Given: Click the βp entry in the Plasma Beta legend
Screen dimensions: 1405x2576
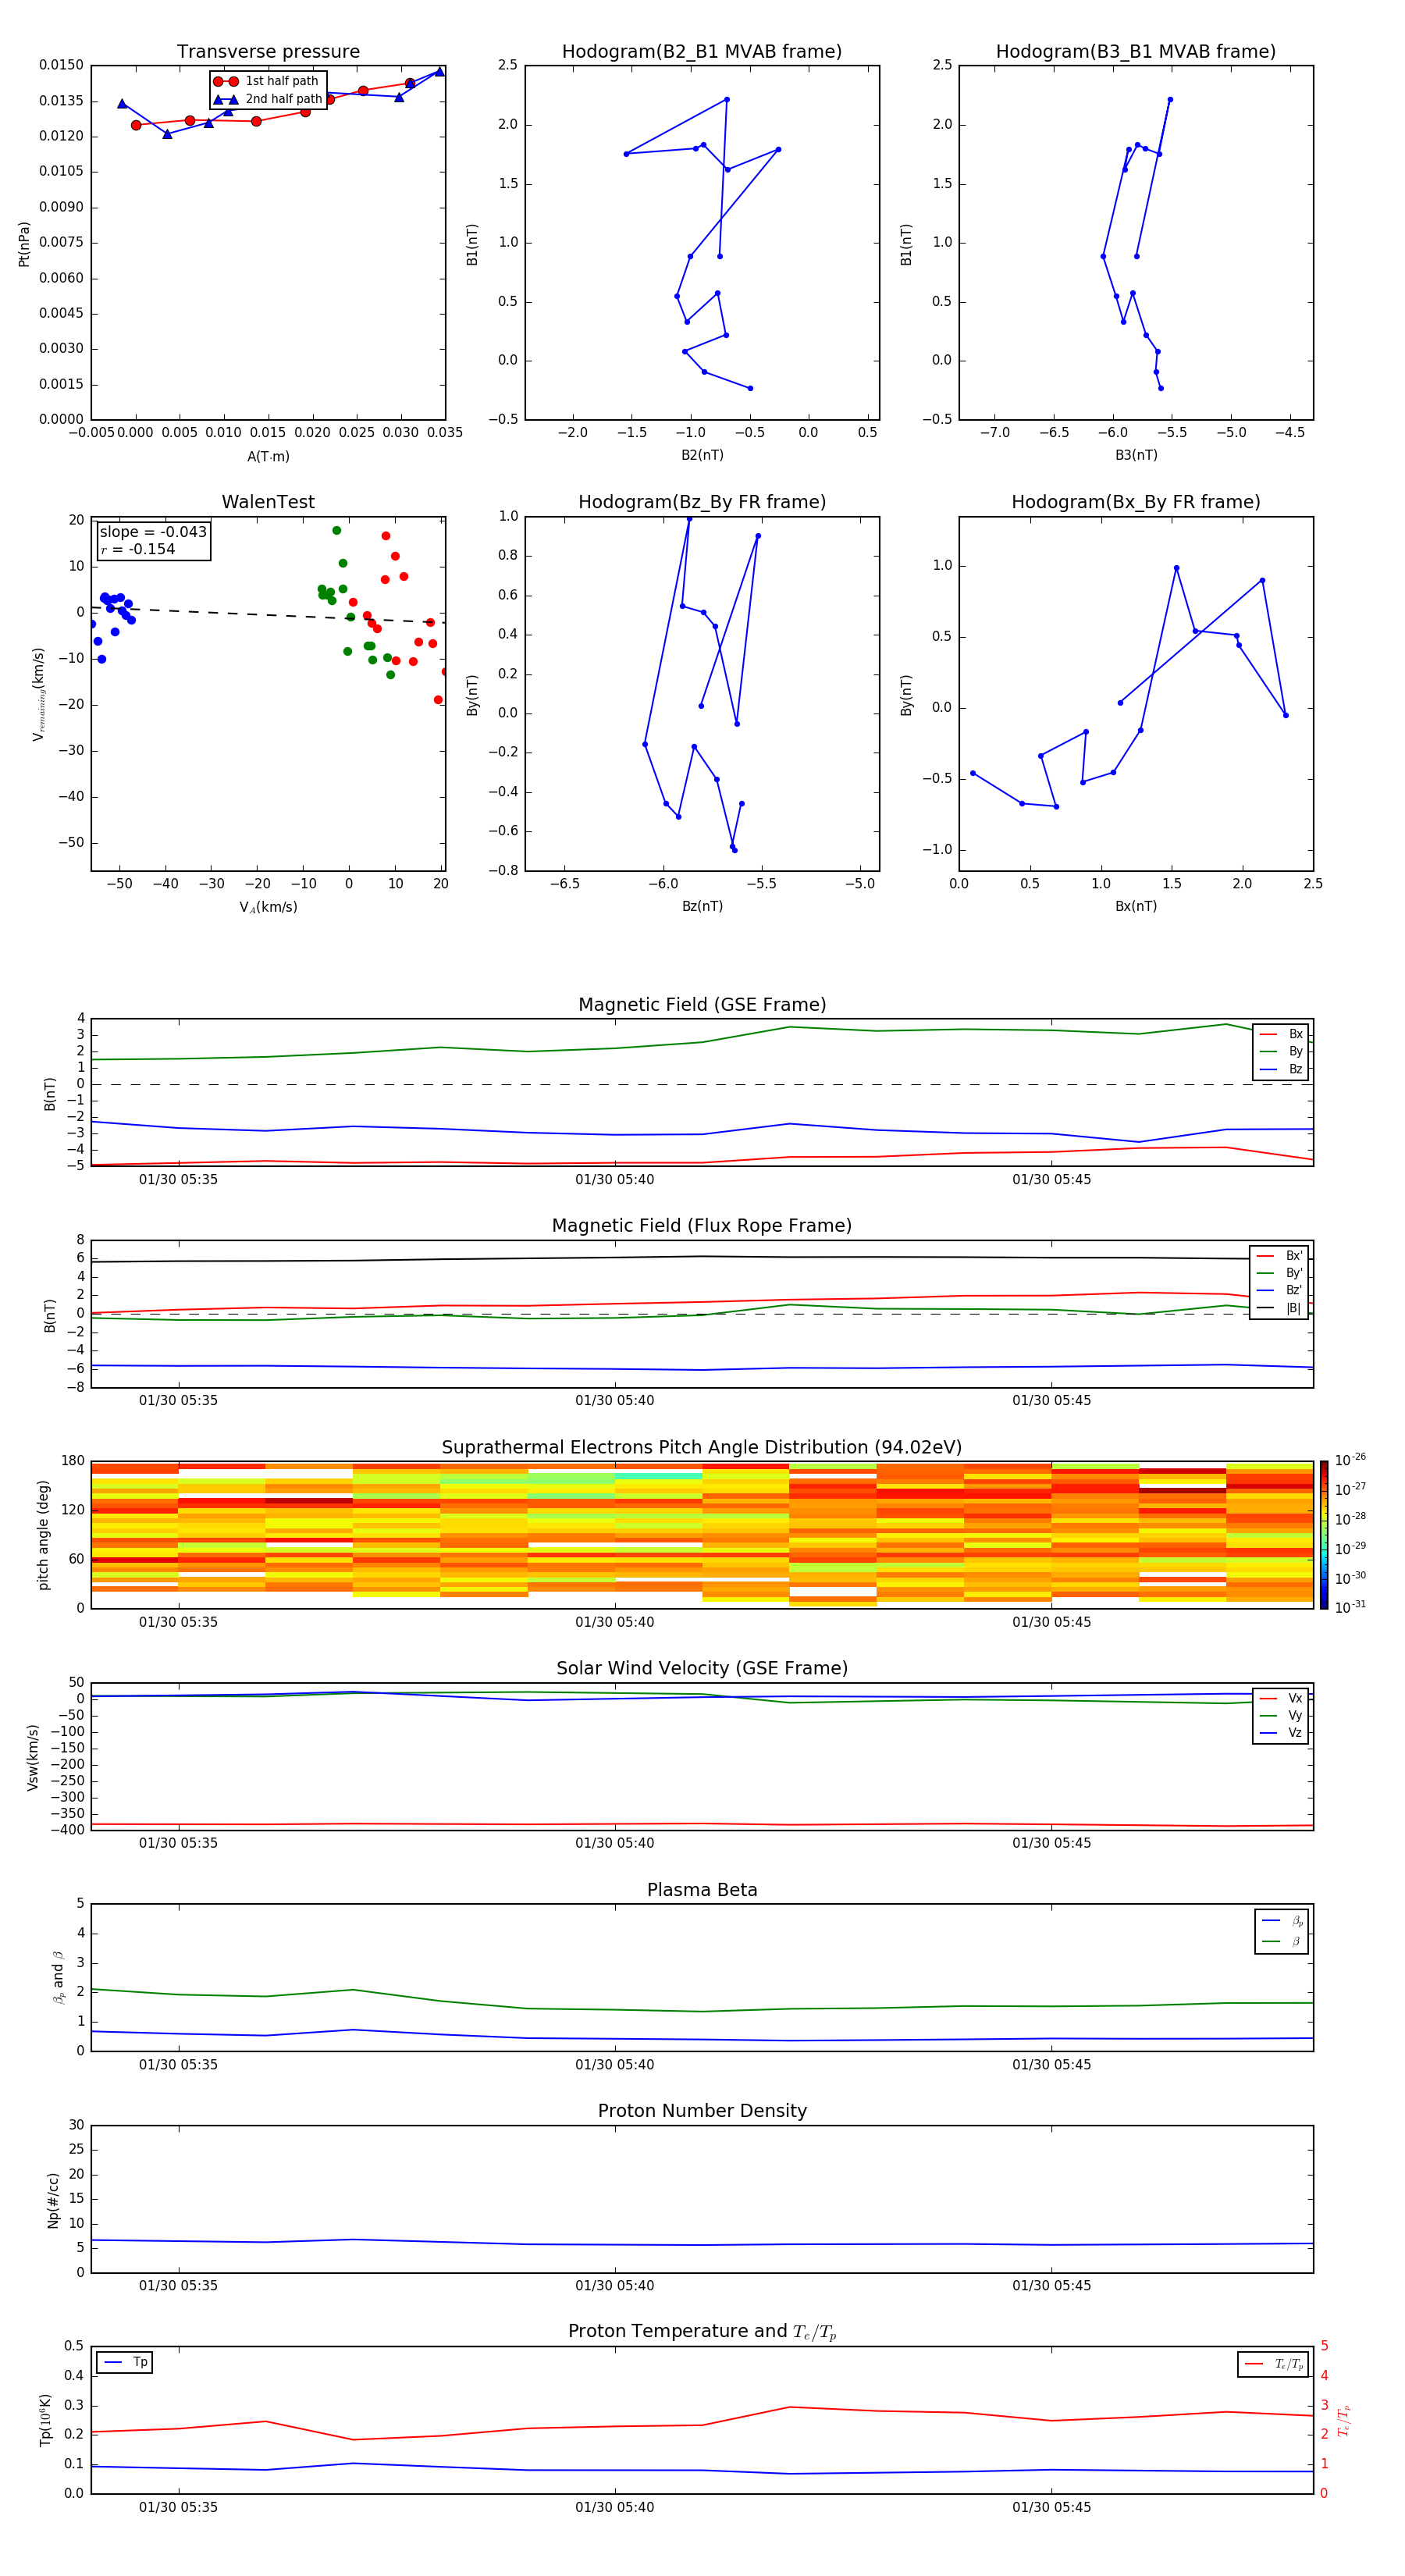Looking at the screenshot, I should tap(1282, 1921).
